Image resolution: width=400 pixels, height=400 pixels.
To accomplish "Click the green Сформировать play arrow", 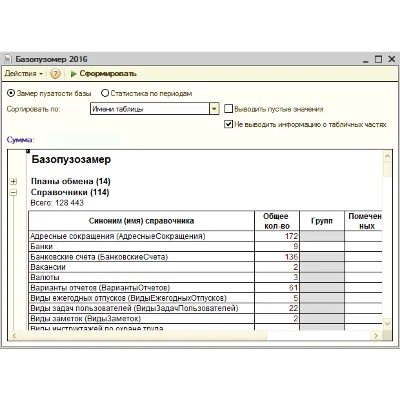I will (74, 74).
